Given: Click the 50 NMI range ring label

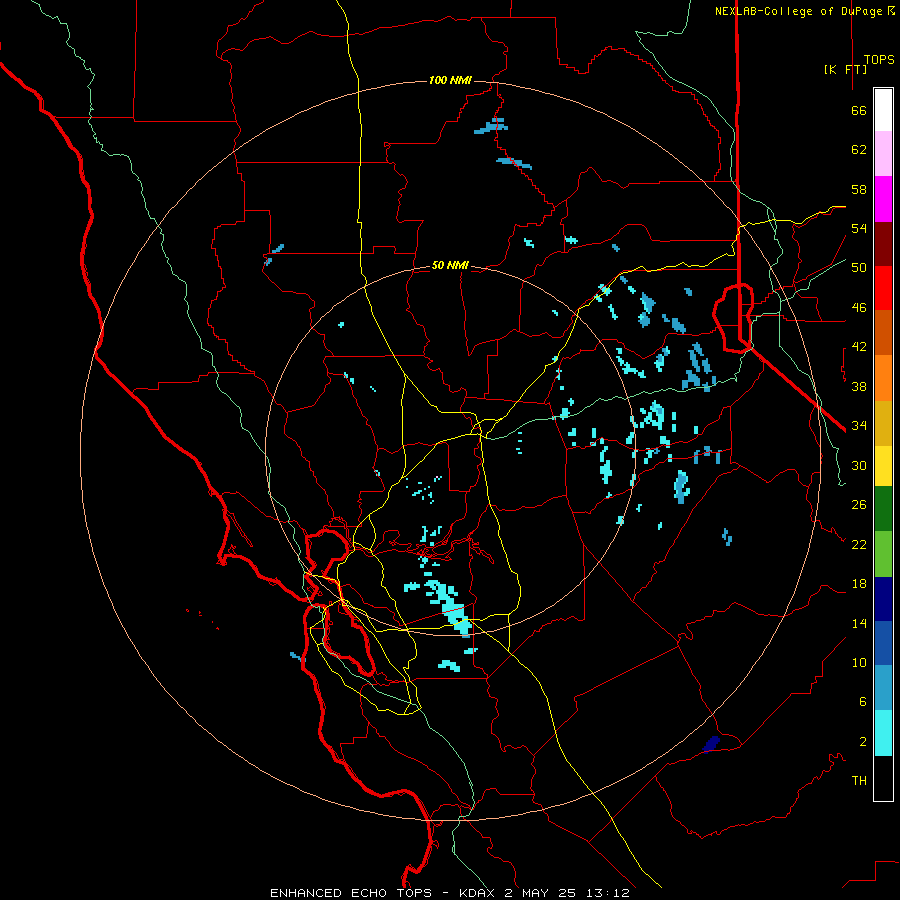Looking at the screenshot, I should pyautogui.click(x=450, y=265).
